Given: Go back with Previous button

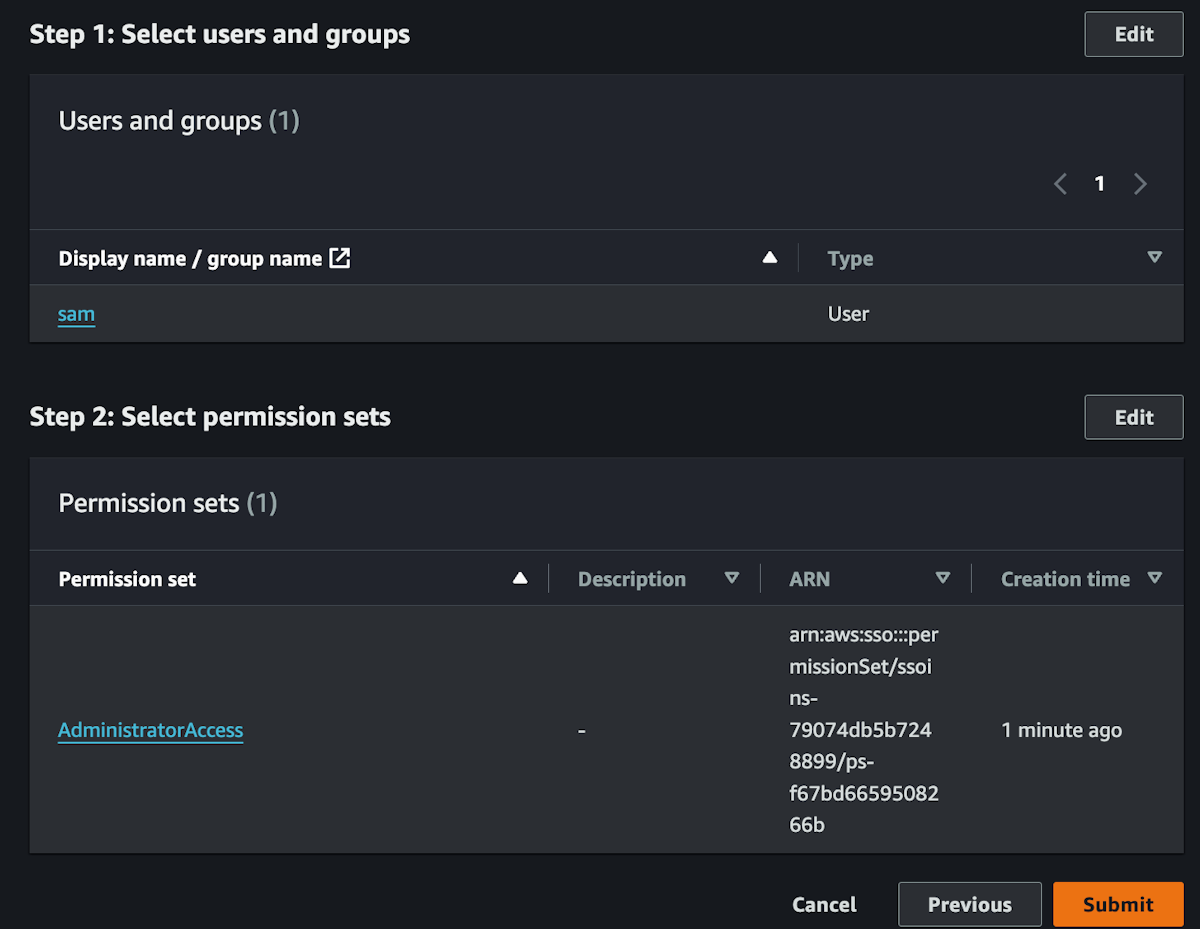Looking at the screenshot, I should pyautogui.click(x=970, y=904).
